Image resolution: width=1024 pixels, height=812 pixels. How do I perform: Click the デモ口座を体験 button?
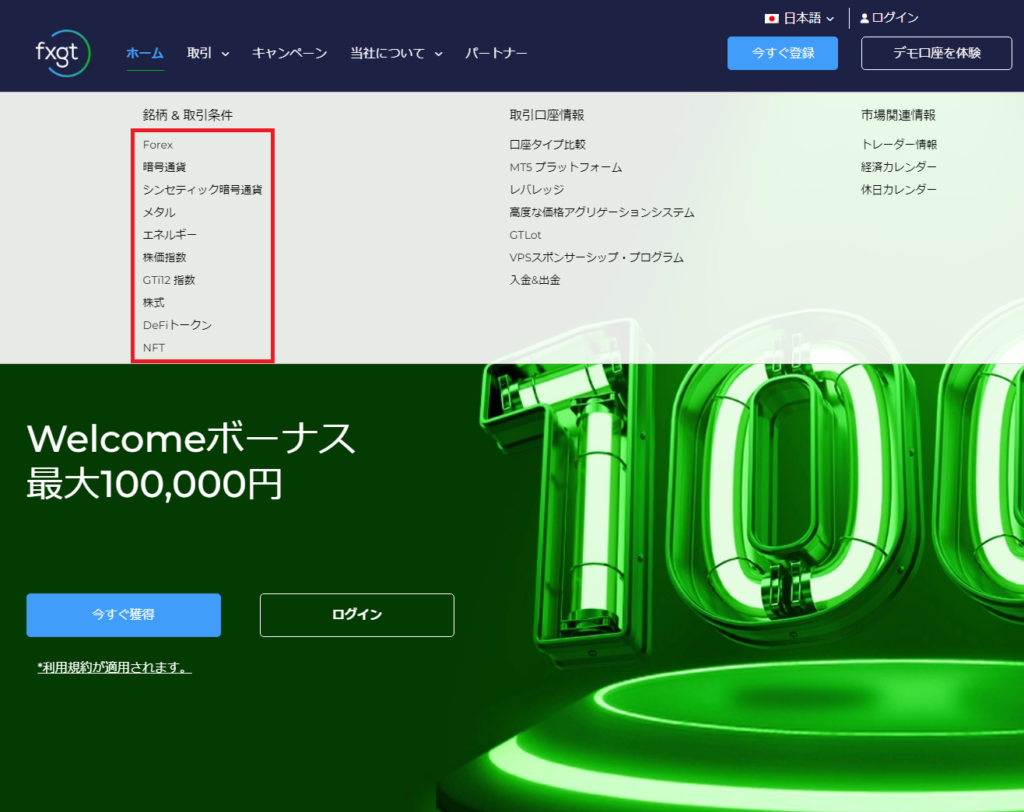click(x=936, y=53)
